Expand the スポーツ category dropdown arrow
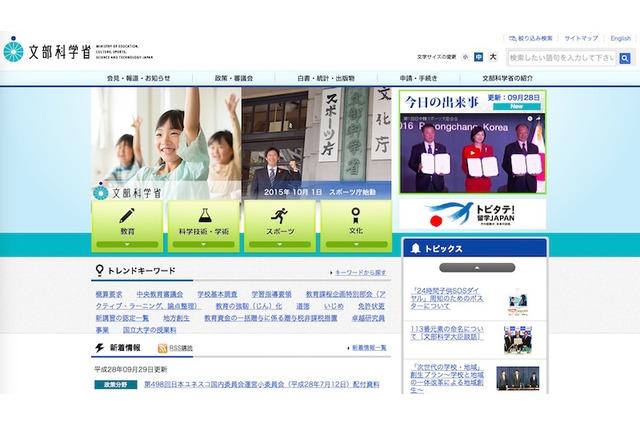 click(280, 244)
